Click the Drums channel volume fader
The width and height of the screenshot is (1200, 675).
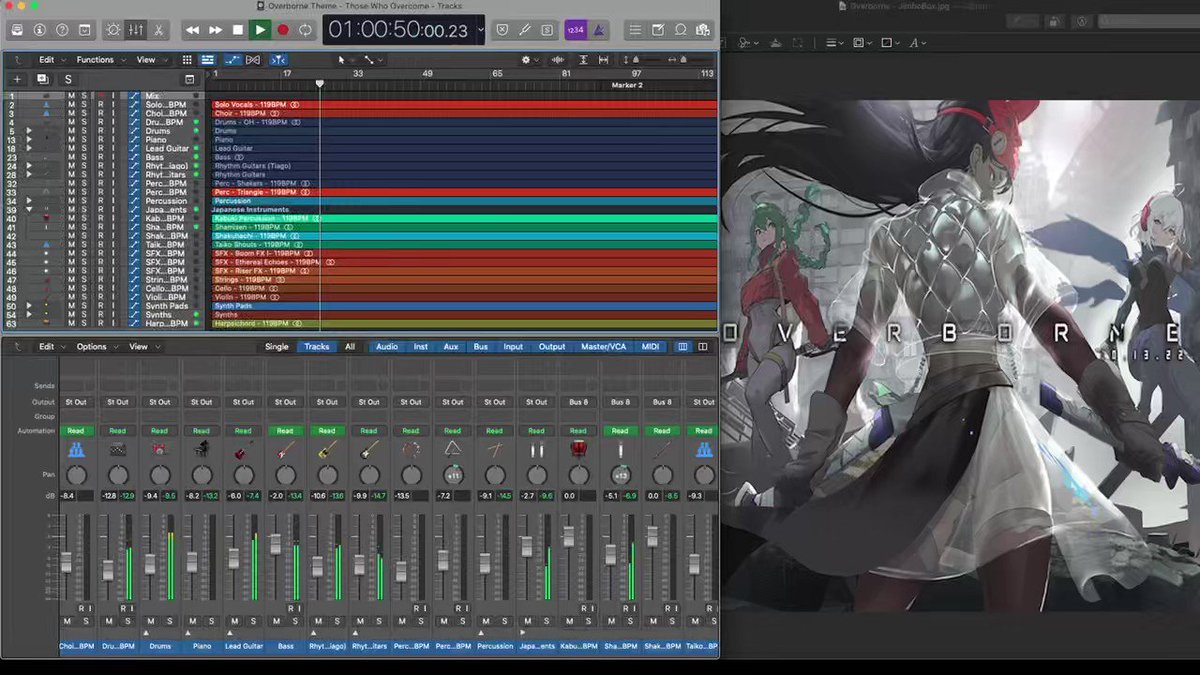tap(150, 563)
